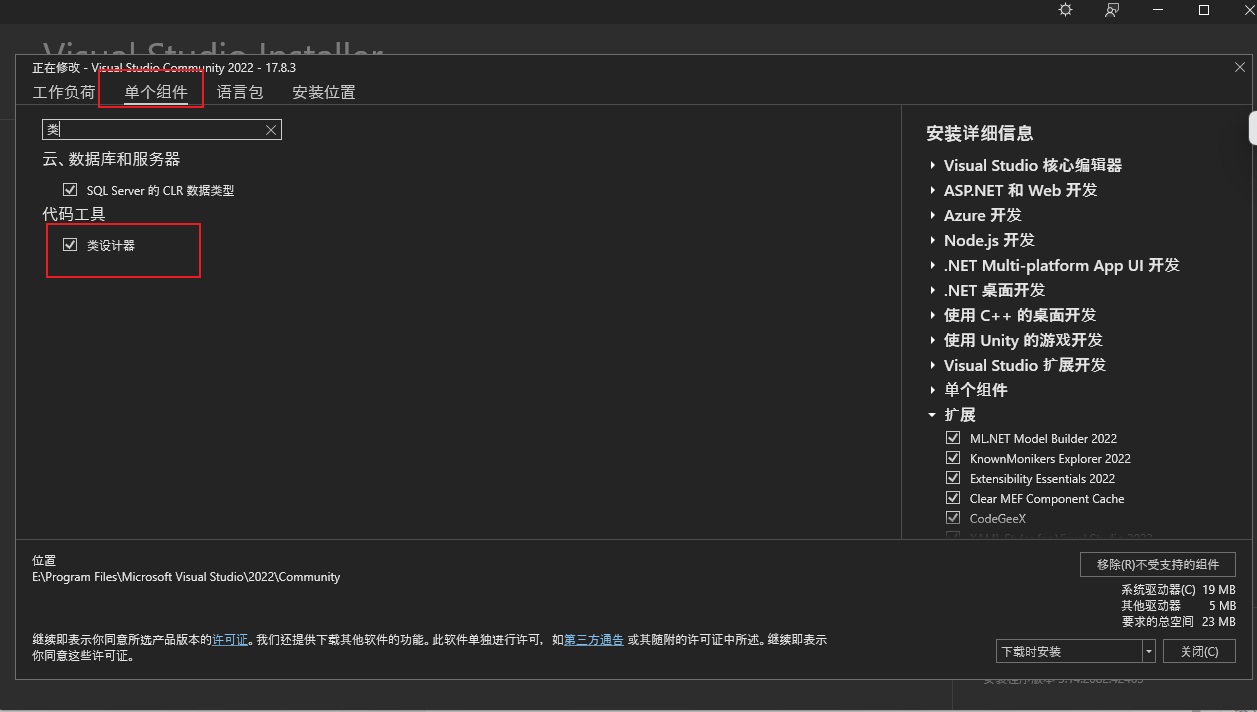The width and height of the screenshot is (1257, 712).
Task: Click 系统驱动器(C) 19 MB entry
Action: [1178, 590]
